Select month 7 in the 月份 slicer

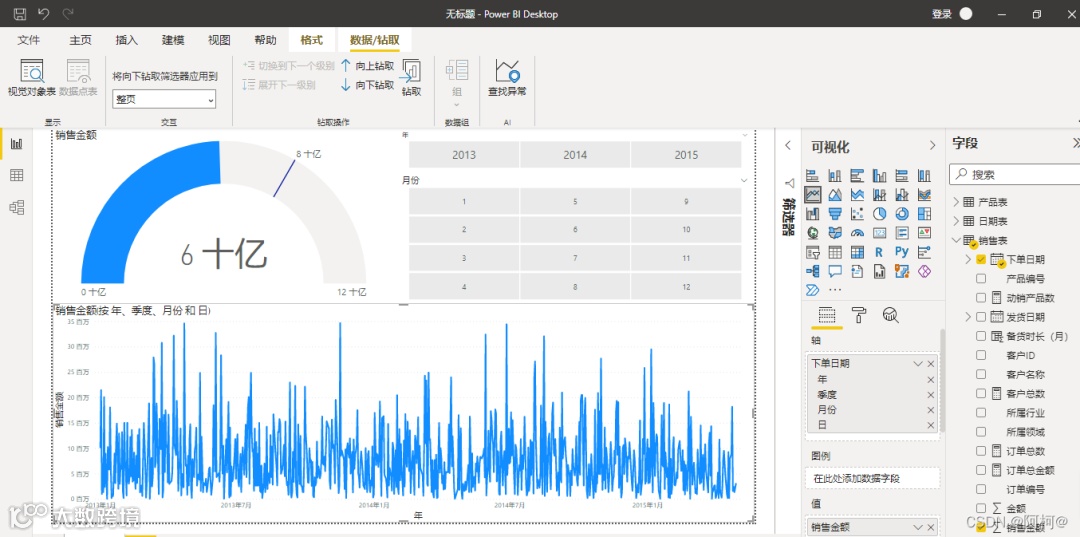[575, 257]
